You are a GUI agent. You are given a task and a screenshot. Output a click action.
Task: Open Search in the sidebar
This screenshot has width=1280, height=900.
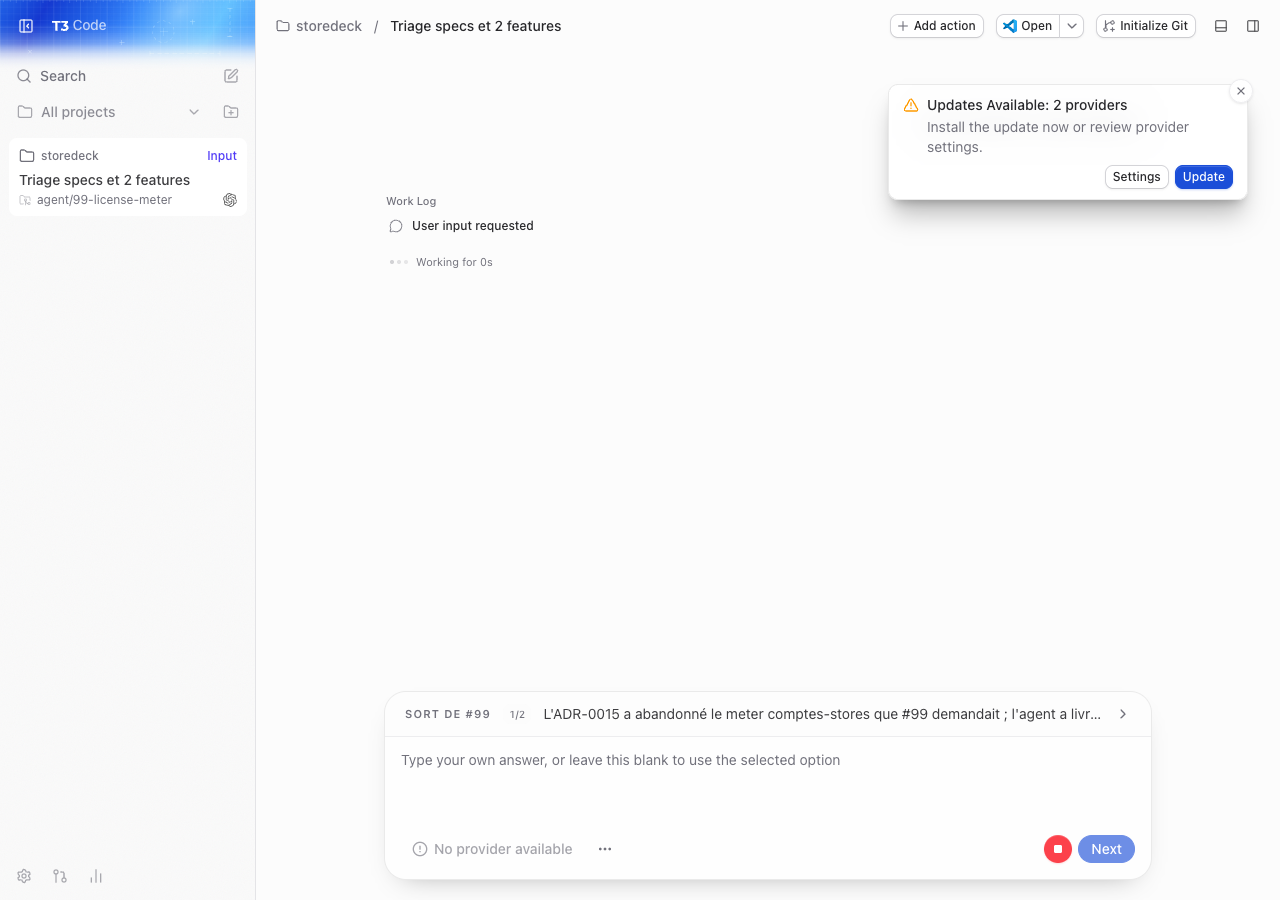click(x=63, y=76)
